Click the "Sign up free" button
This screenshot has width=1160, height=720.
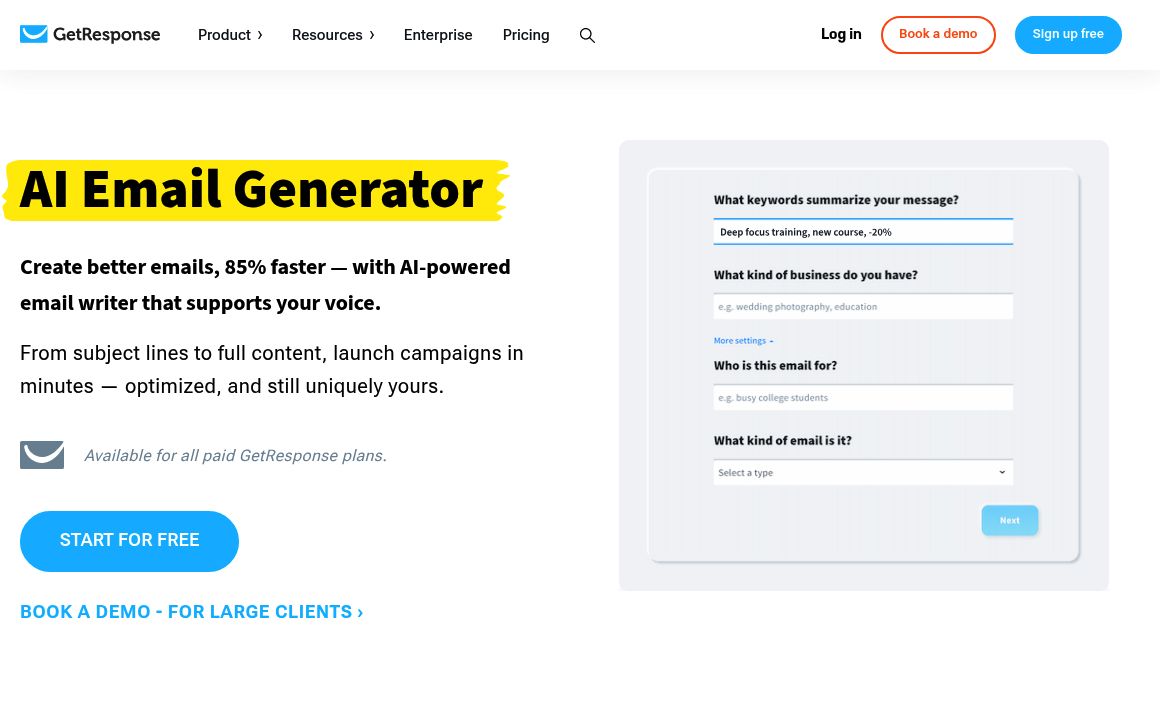[x=1068, y=34]
